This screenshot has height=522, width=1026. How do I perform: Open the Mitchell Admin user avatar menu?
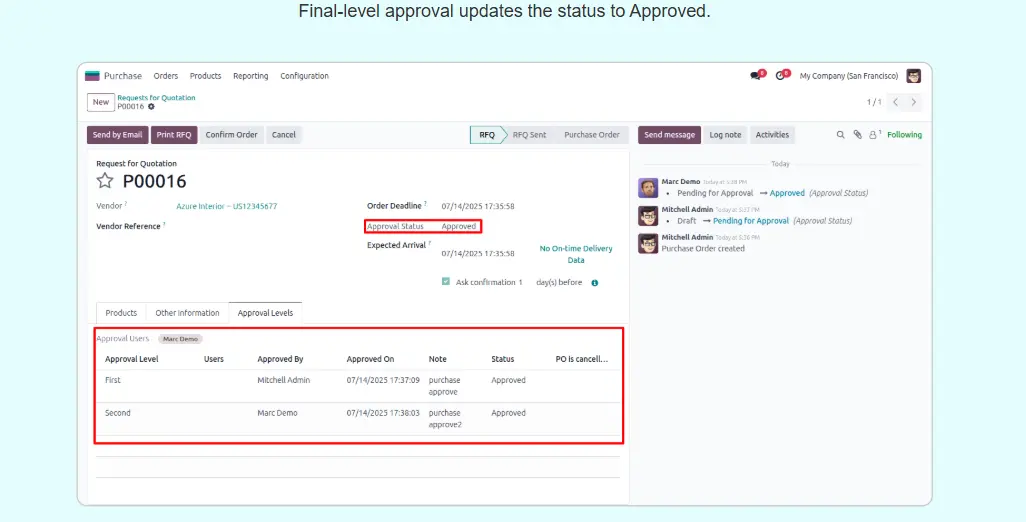click(913, 76)
